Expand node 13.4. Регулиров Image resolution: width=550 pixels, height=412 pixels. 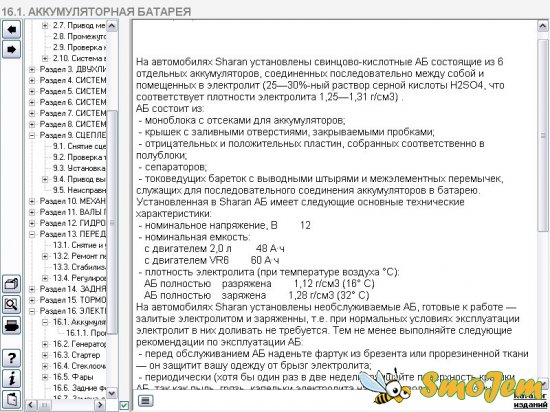pyautogui.click(x=45, y=278)
